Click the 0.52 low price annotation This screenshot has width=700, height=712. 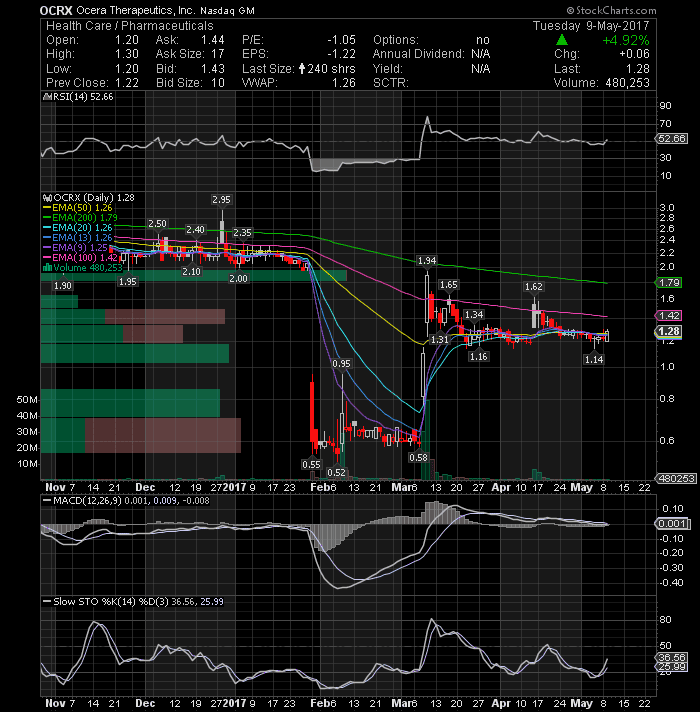click(336, 472)
